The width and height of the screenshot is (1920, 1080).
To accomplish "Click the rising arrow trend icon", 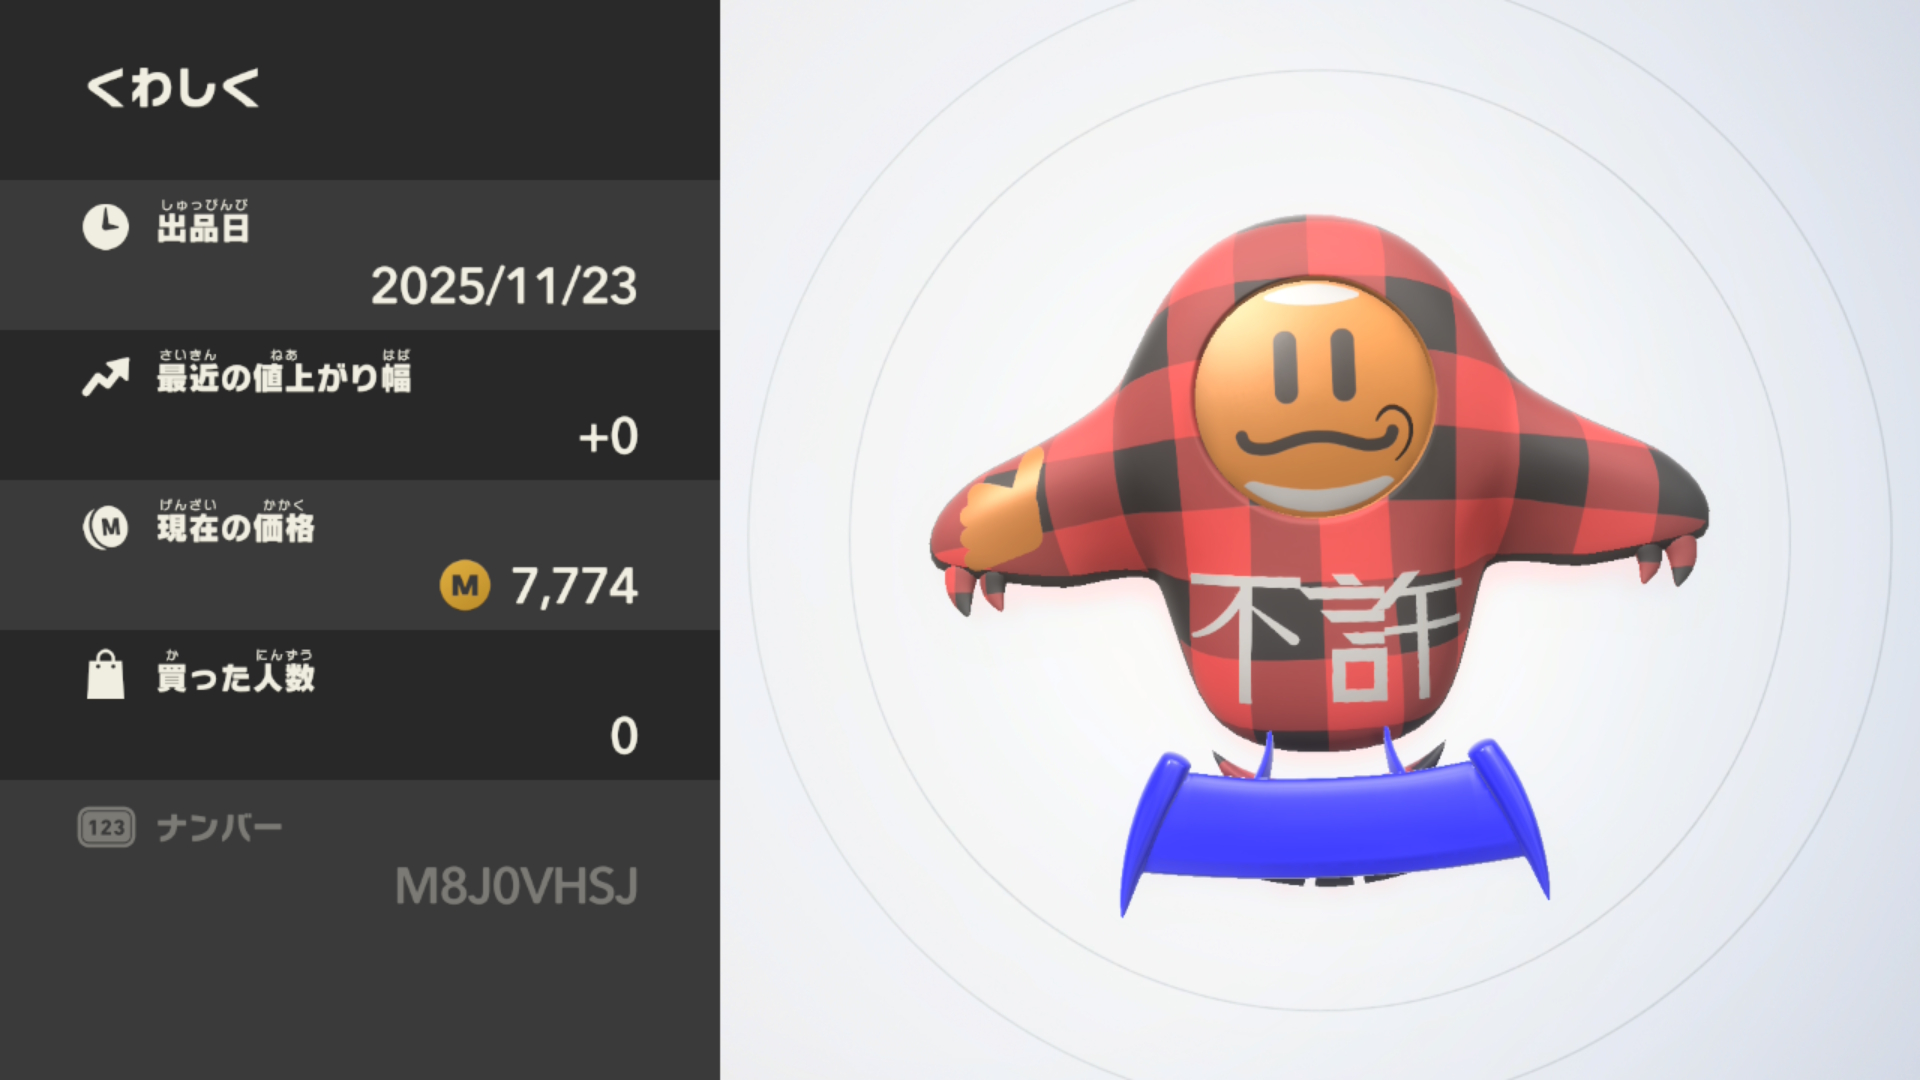I will (x=105, y=377).
